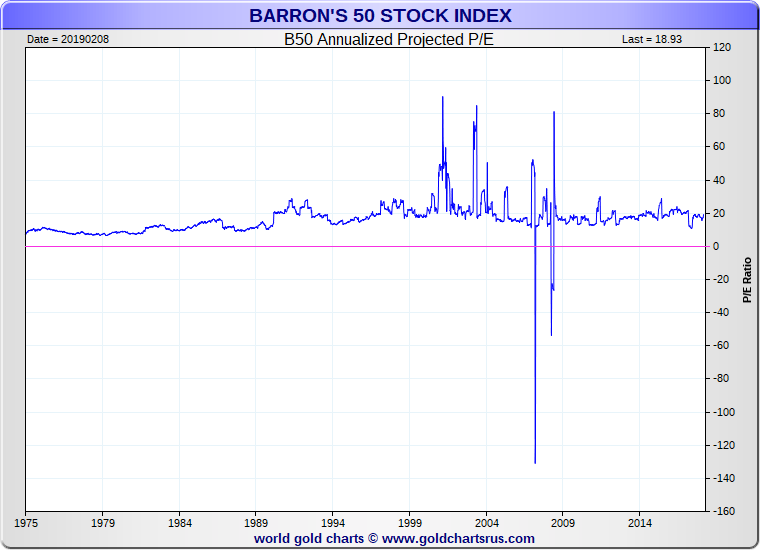Click the 'B50 Annualized Projected P/E' subtitle

click(x=389, y=39)
